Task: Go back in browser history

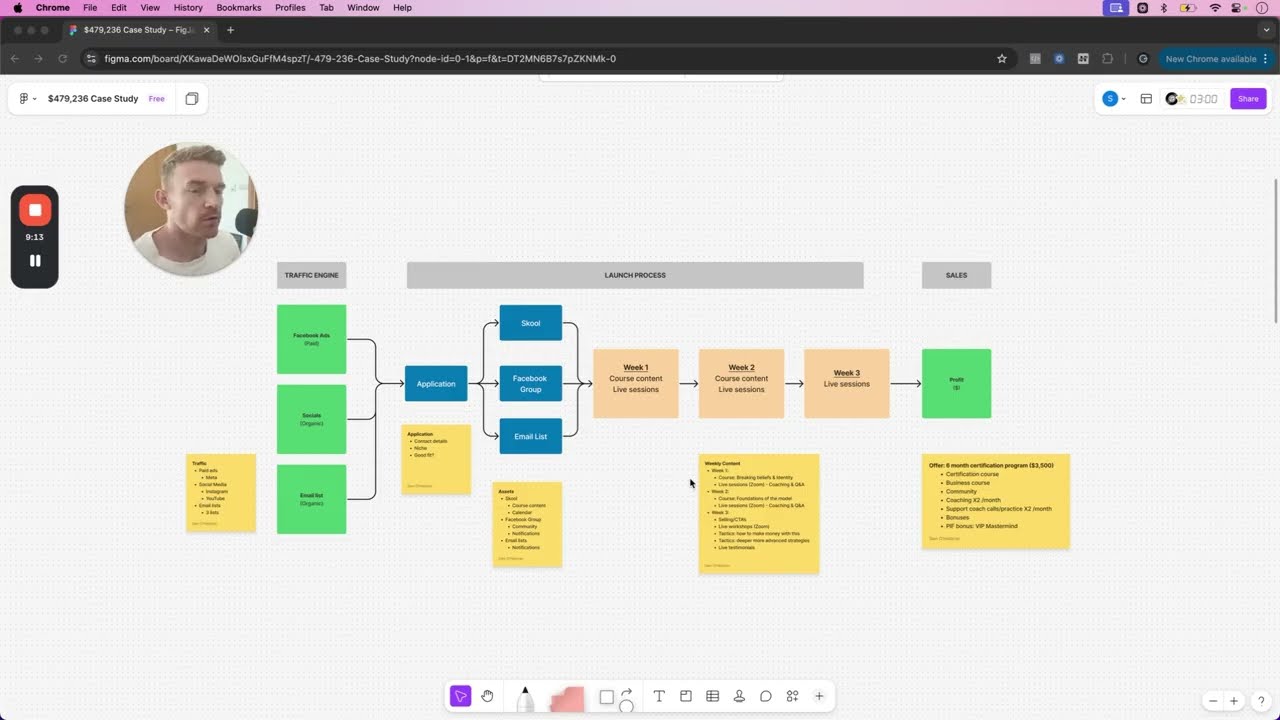Action: click(x=15, y=59)
